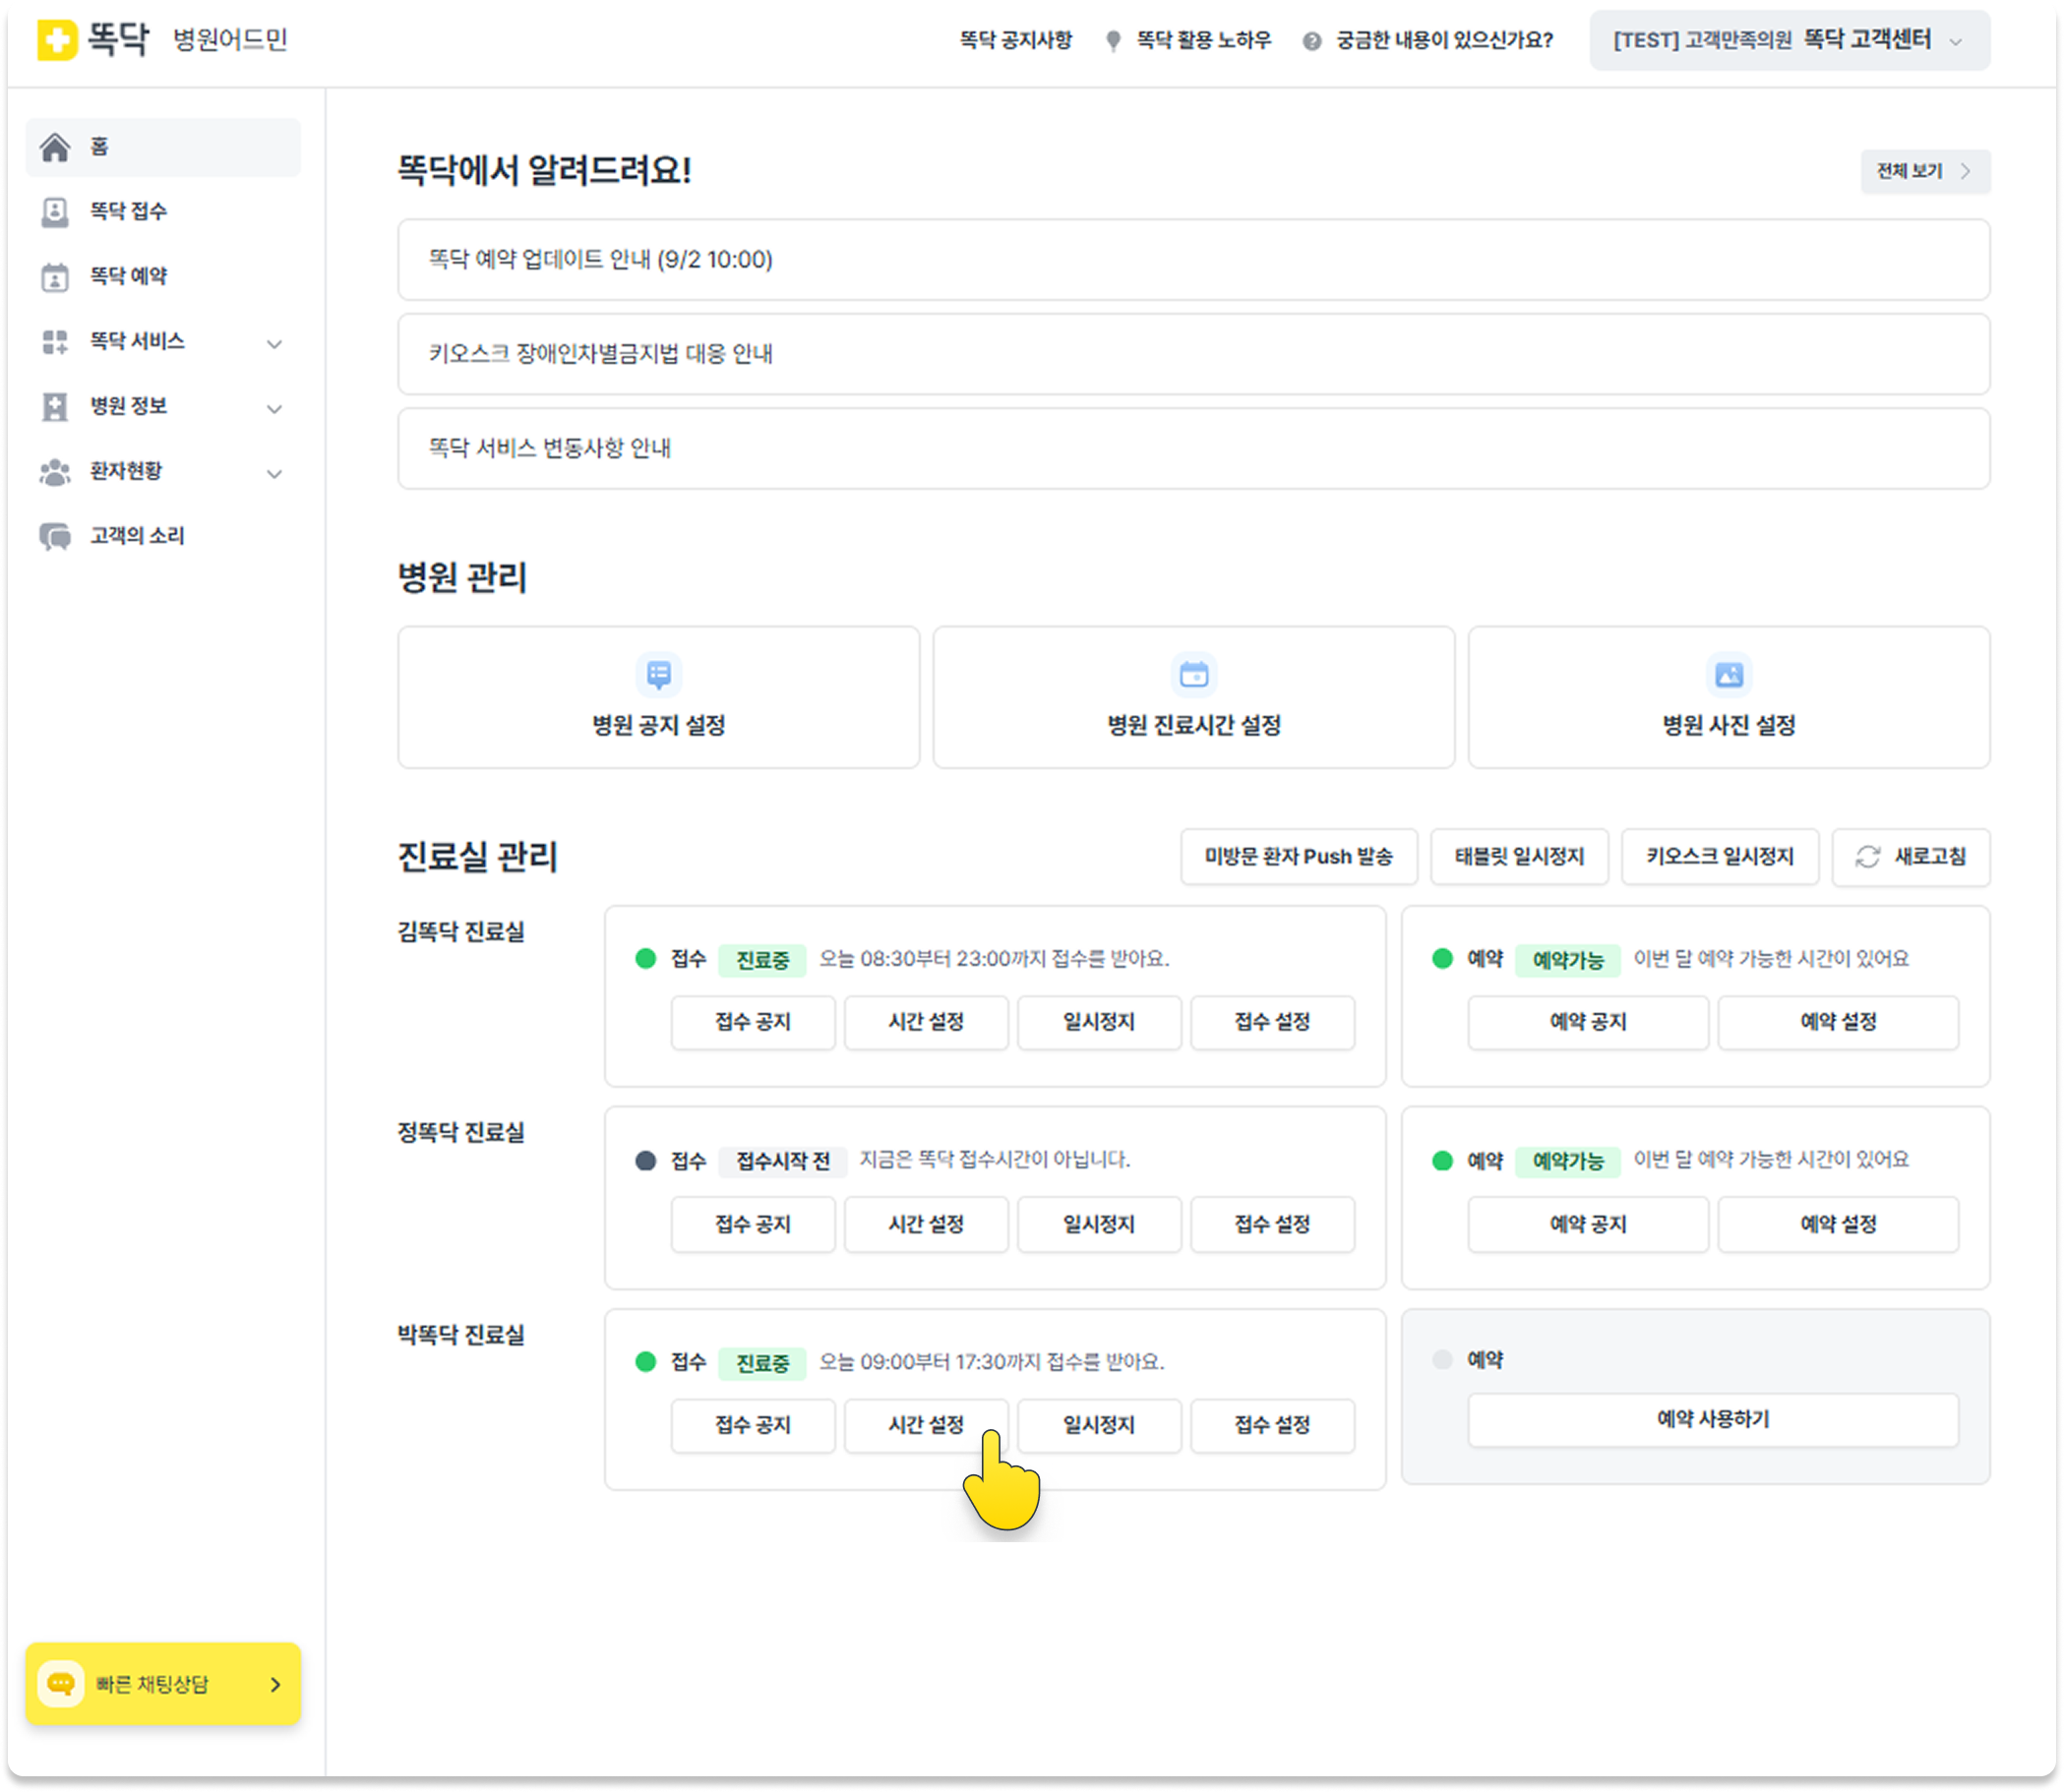Expand the 똑닥 서비스 menu chevron
This screenshot has width=2064, height=1792.
tap(274, 343)
